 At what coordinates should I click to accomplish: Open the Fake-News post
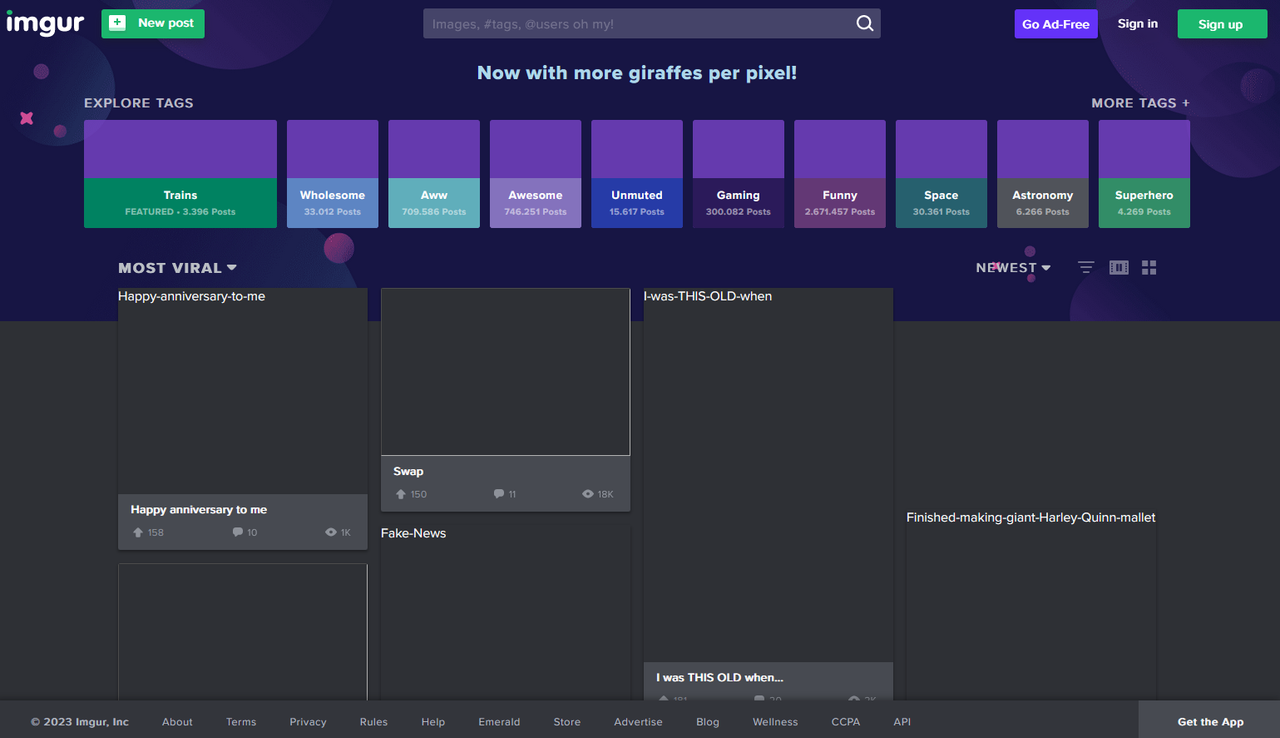(x=506, y=612)
